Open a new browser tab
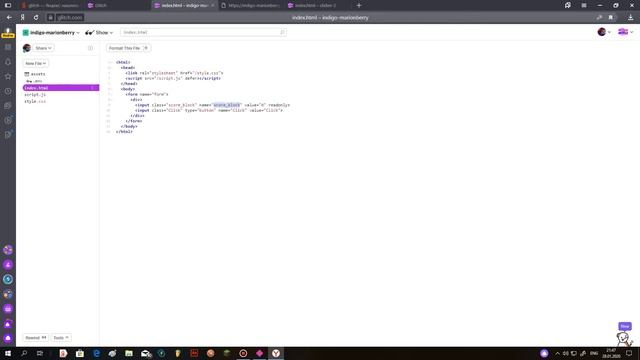Image resolution: width=640 pixels, height=360 pixels. coord(359,5)
